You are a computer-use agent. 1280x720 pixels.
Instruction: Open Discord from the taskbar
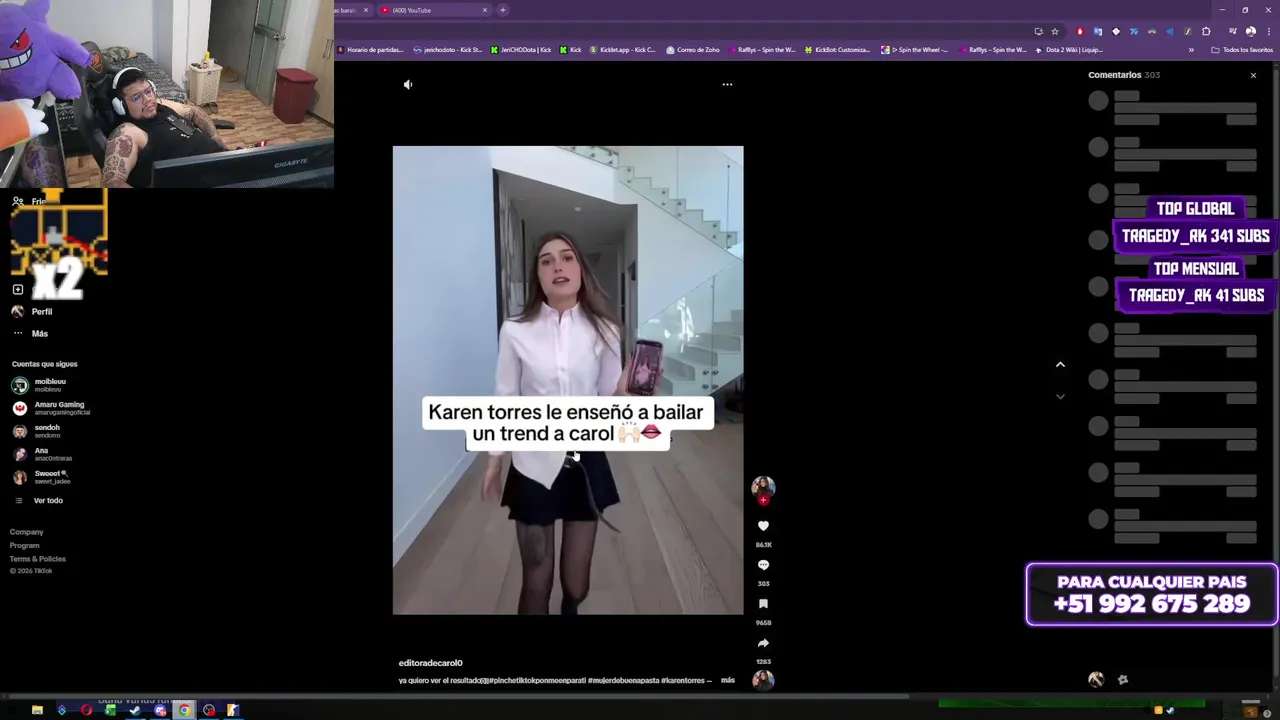coord(160,710)
